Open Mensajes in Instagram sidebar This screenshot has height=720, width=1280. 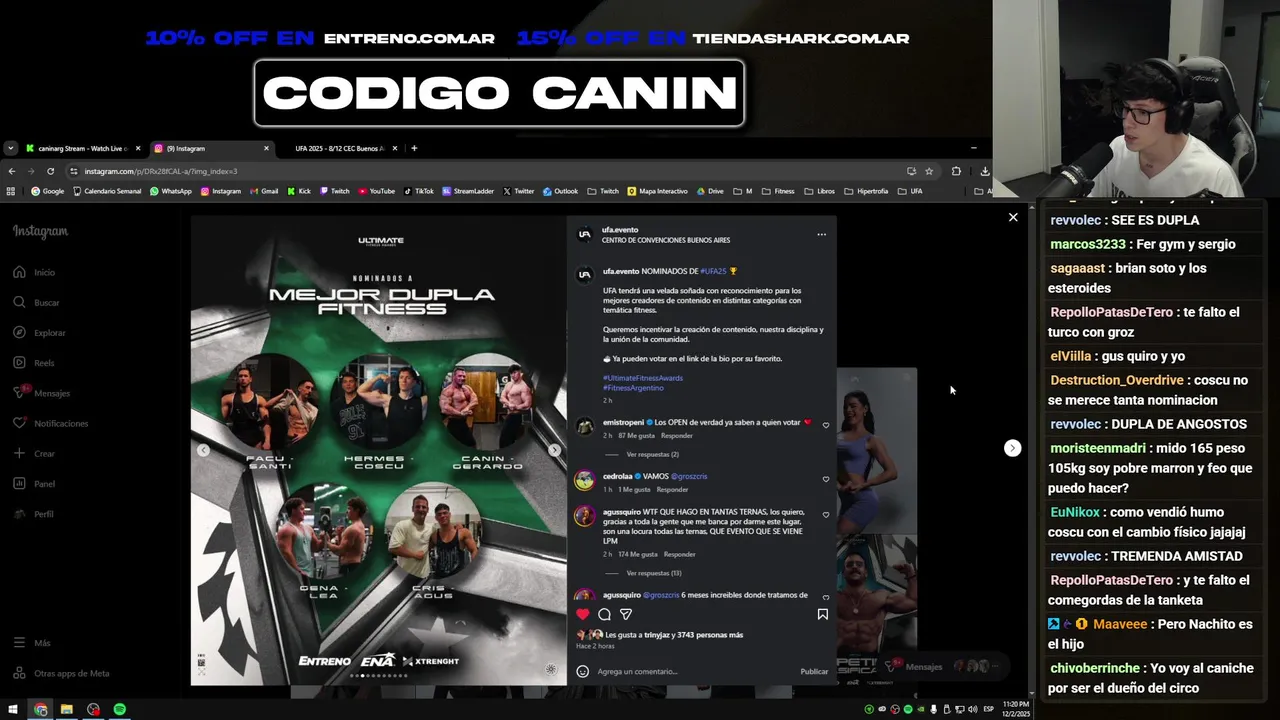[x=41, y=393]
